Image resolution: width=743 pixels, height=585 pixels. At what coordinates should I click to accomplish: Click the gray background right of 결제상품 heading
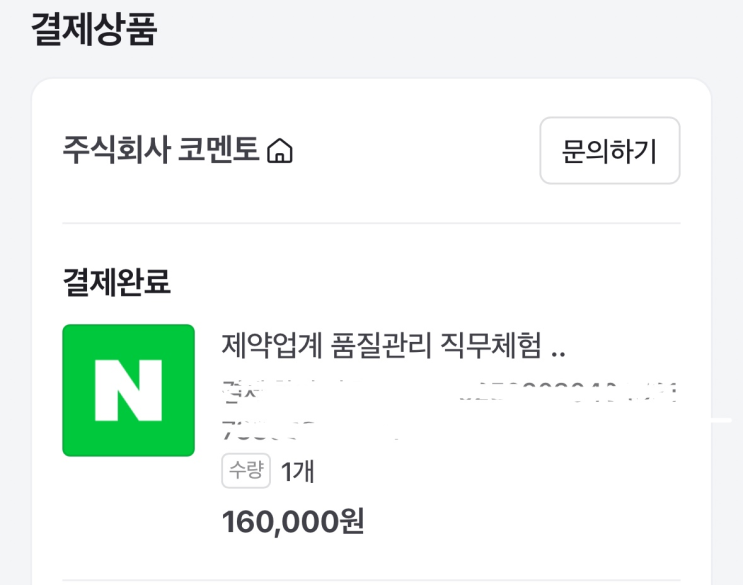tap(450, 28)
